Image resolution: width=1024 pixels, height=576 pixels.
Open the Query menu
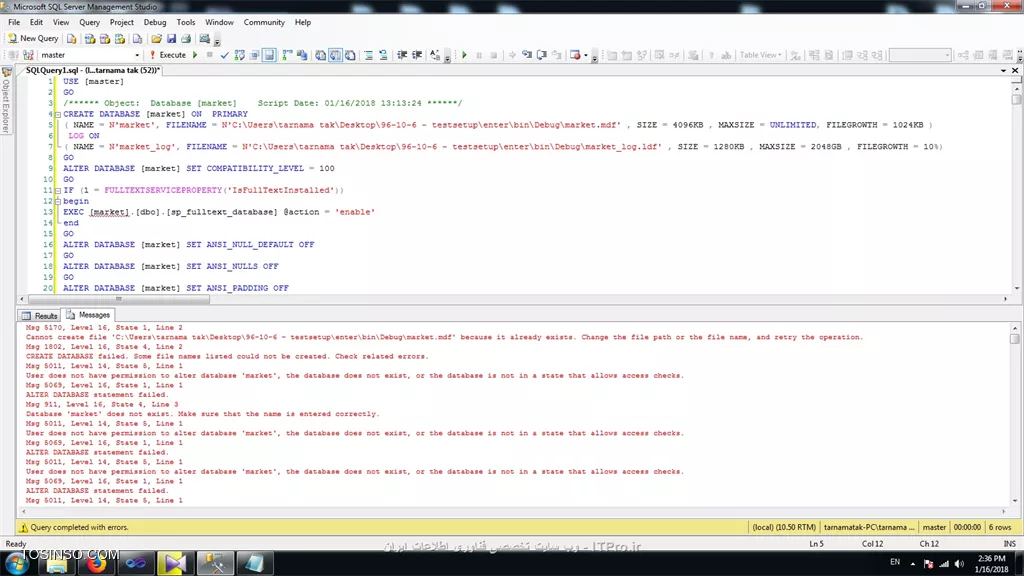pyautogui.click(x=89, y=22)
